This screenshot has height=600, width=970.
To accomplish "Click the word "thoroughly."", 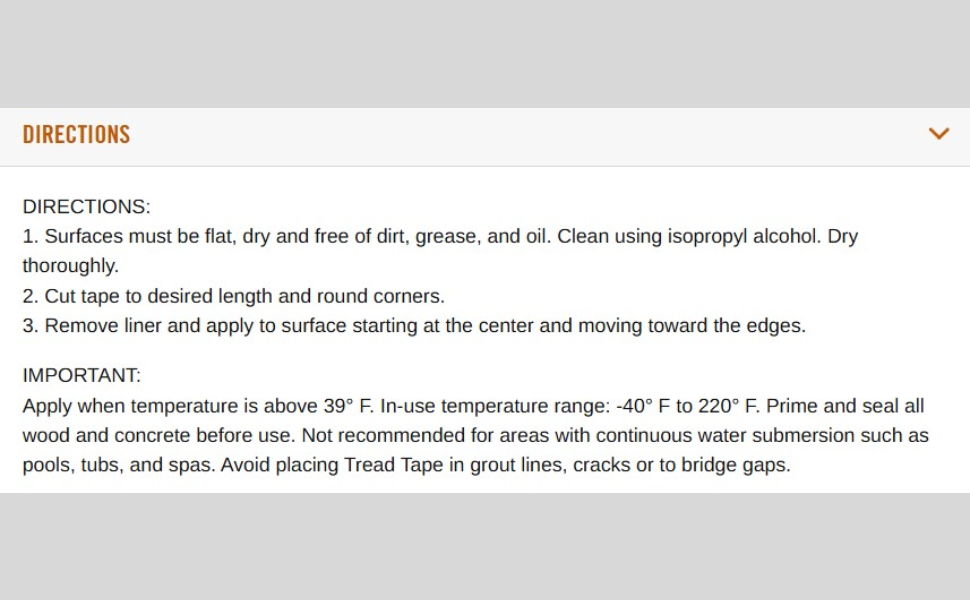I will [x=70, y=266].
